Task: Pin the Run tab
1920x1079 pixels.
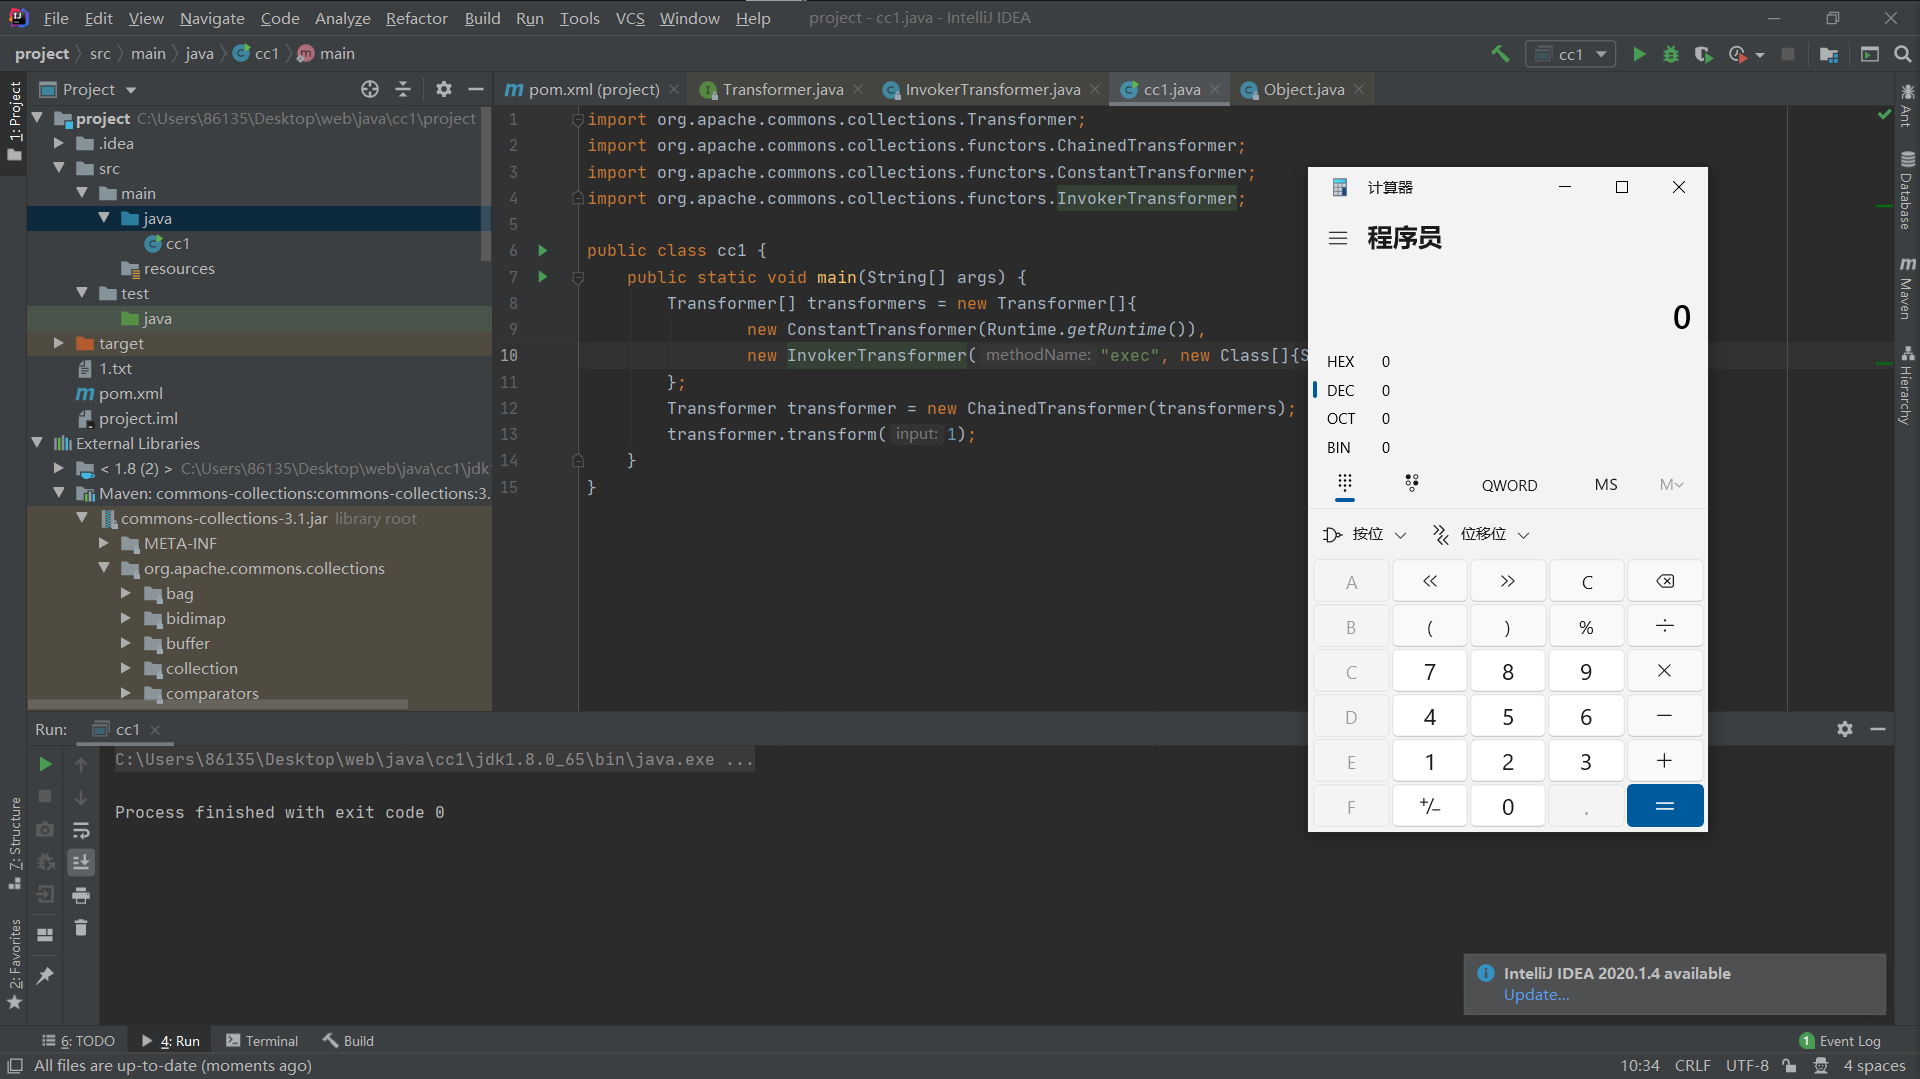Action: point(45,976)
